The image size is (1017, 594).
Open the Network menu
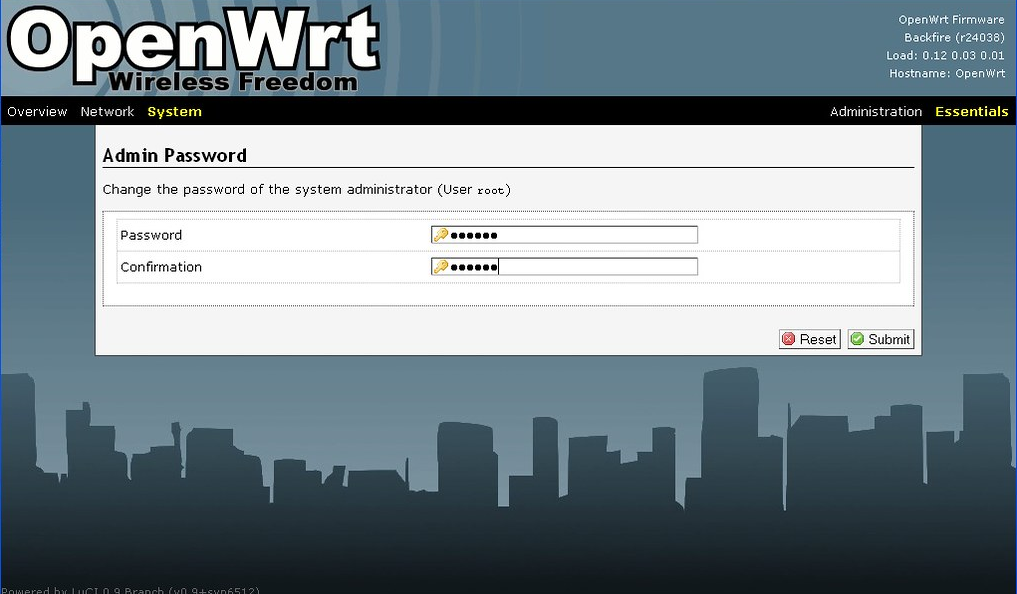[x=107, y=112]
